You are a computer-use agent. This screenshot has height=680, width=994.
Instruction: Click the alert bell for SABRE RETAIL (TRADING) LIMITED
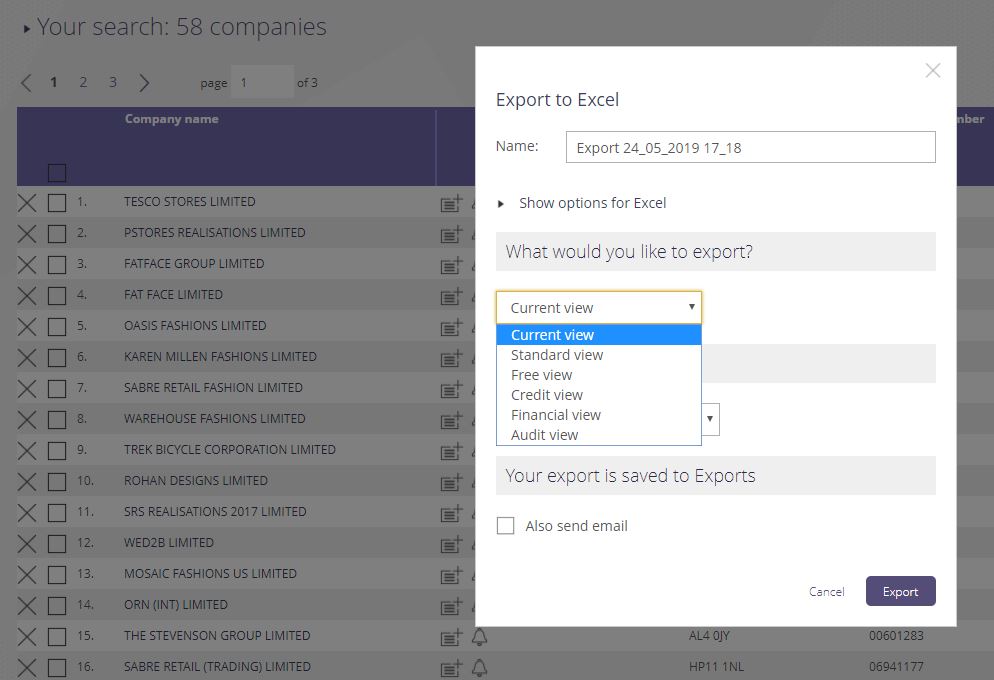pos(480,667)
